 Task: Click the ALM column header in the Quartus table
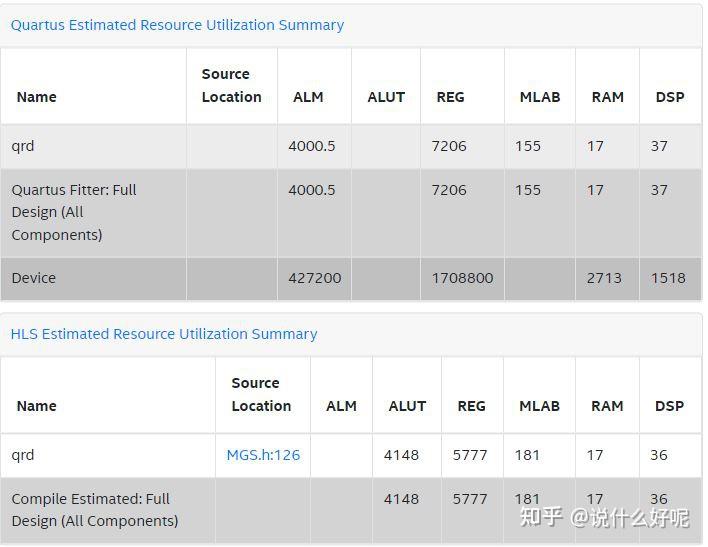[x=308, y=97]
